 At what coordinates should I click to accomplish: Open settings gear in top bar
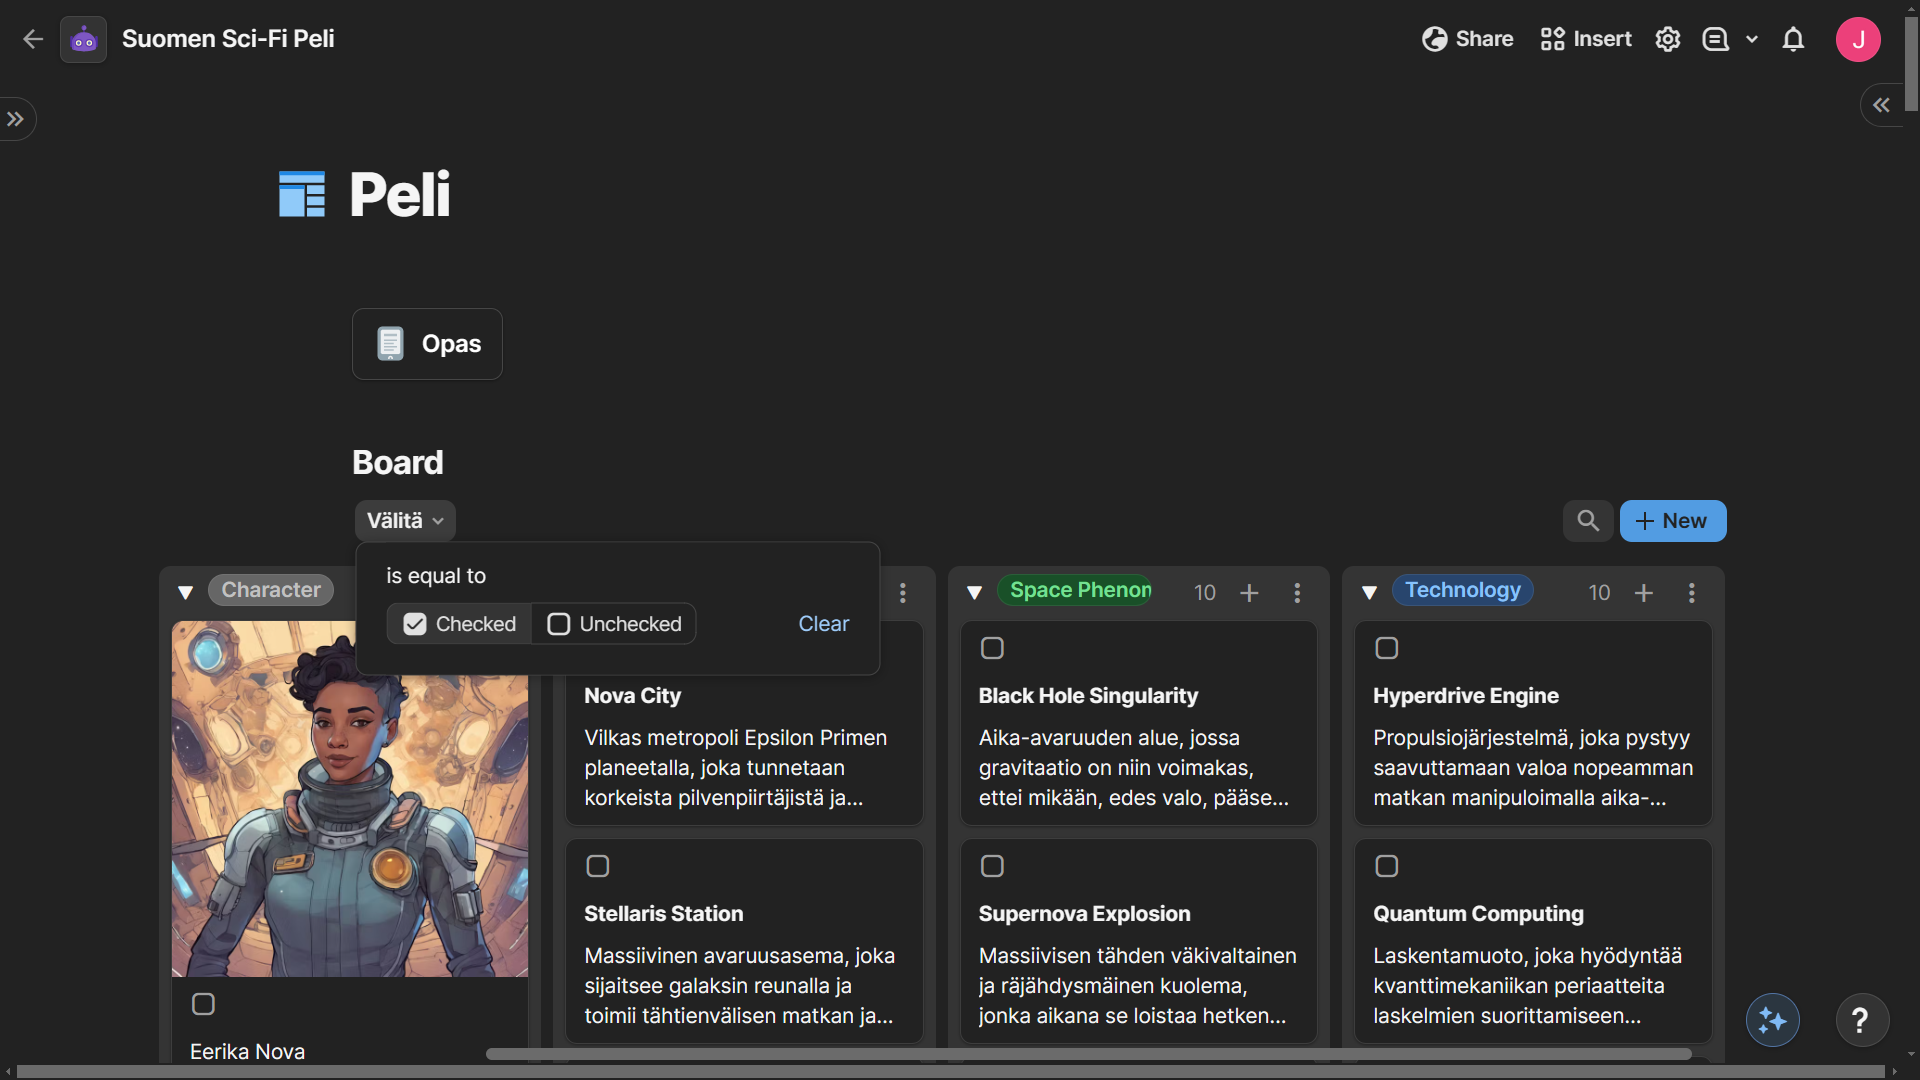pyautogui.click(x=1667, y=39)
